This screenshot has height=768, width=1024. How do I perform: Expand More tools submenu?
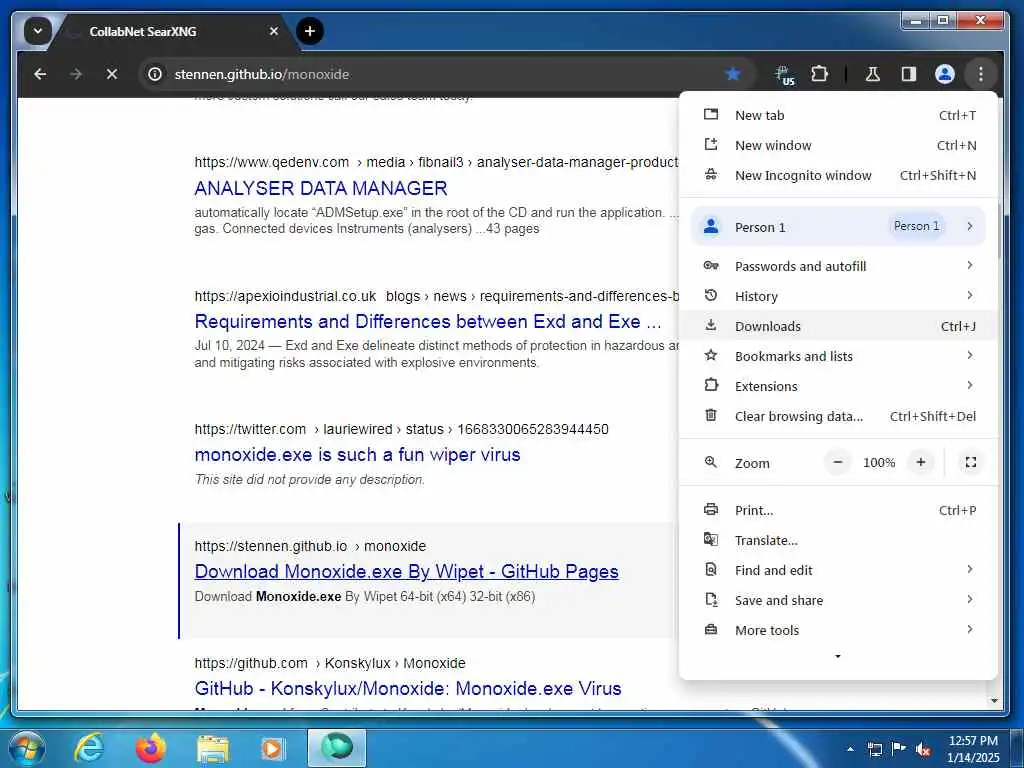point(839,630)
